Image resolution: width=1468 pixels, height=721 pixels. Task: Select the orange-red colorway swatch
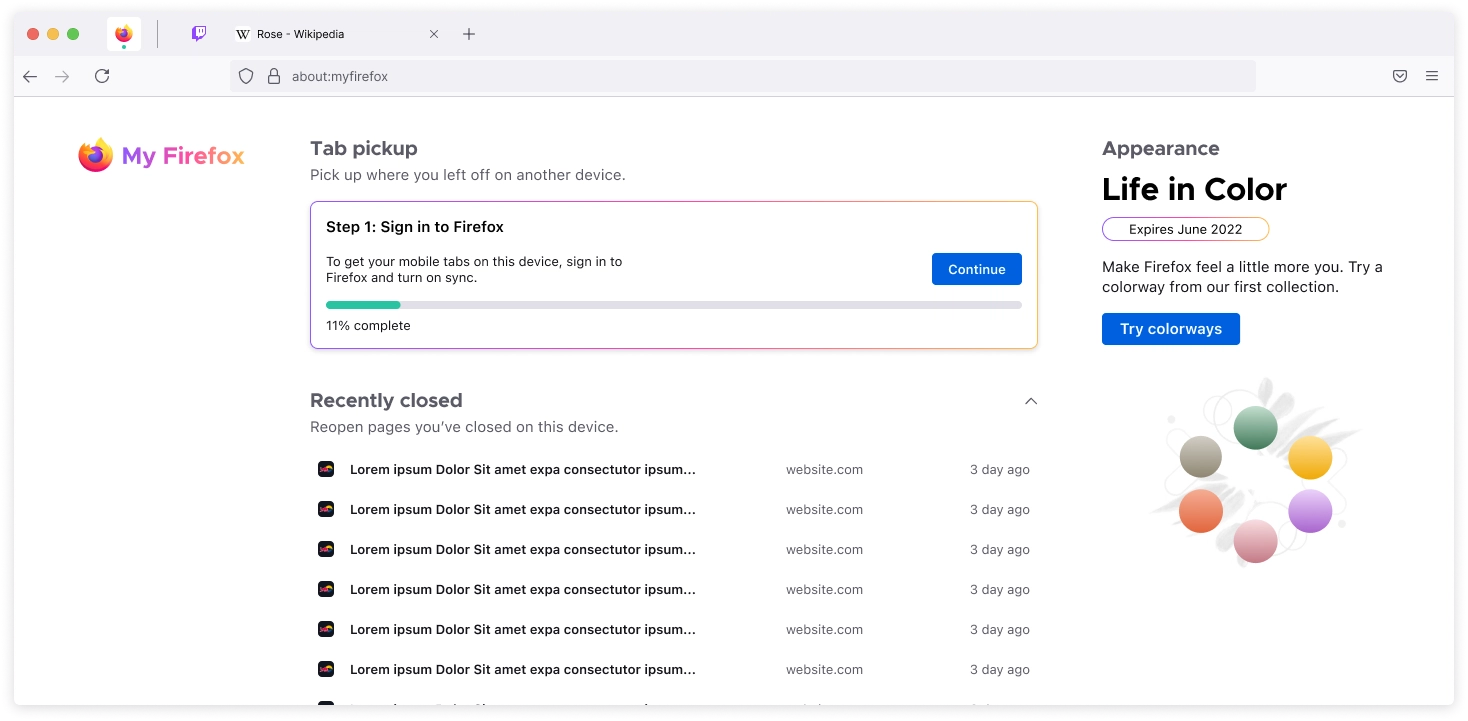click(x=1201, y=511)
